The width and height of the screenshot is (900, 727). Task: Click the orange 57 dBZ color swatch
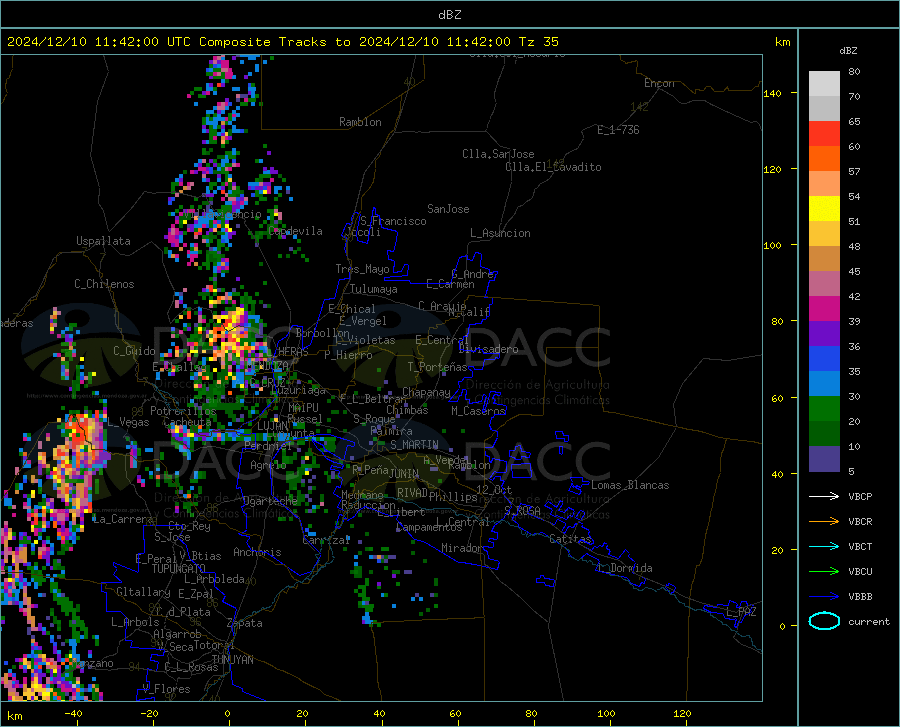pos(824,159)
